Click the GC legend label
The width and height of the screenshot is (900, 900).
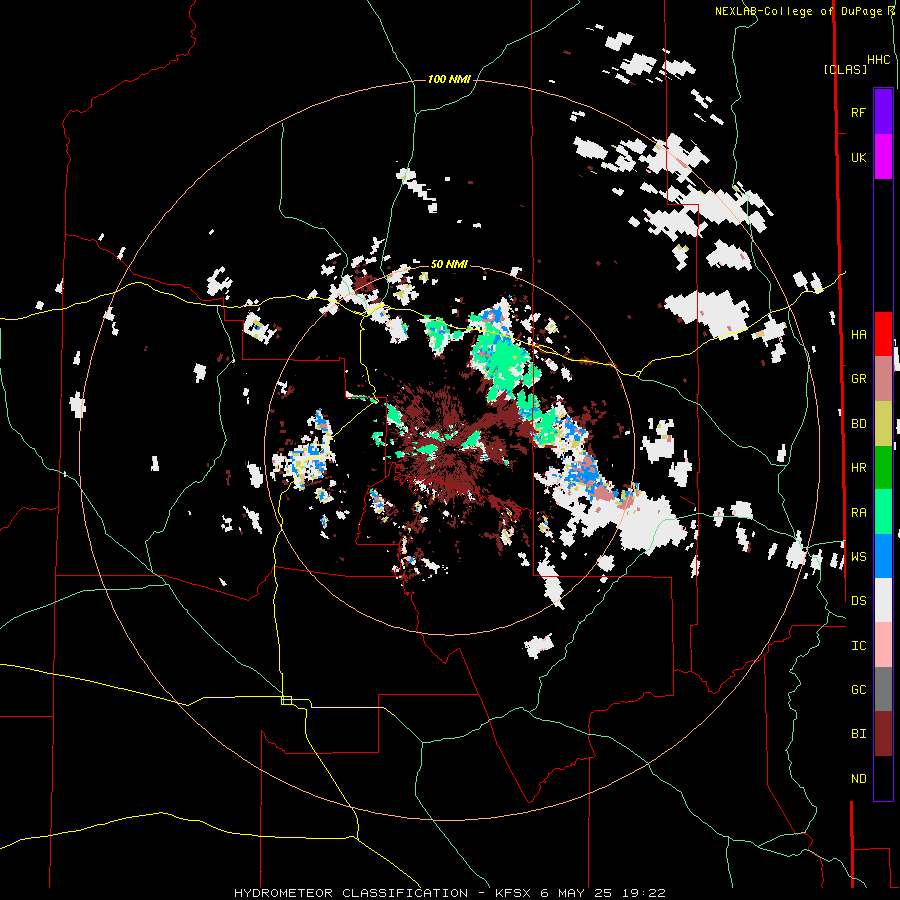(x=858, y=690)
